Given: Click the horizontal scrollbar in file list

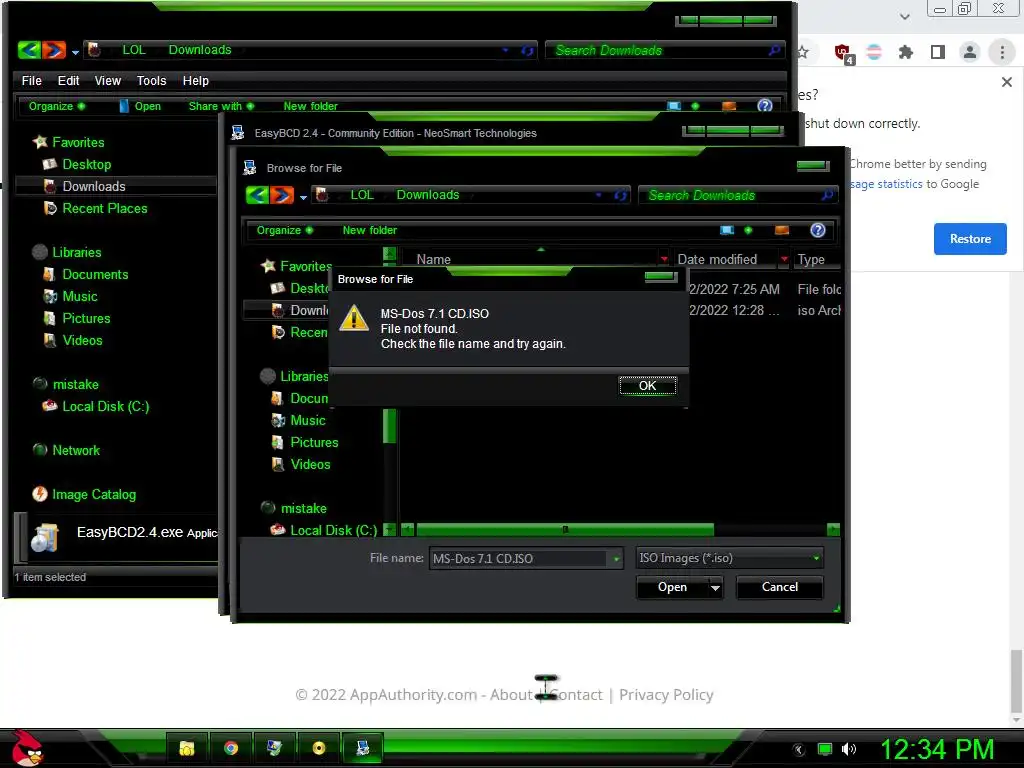Looking at the screenshot, I should (564, 529).
